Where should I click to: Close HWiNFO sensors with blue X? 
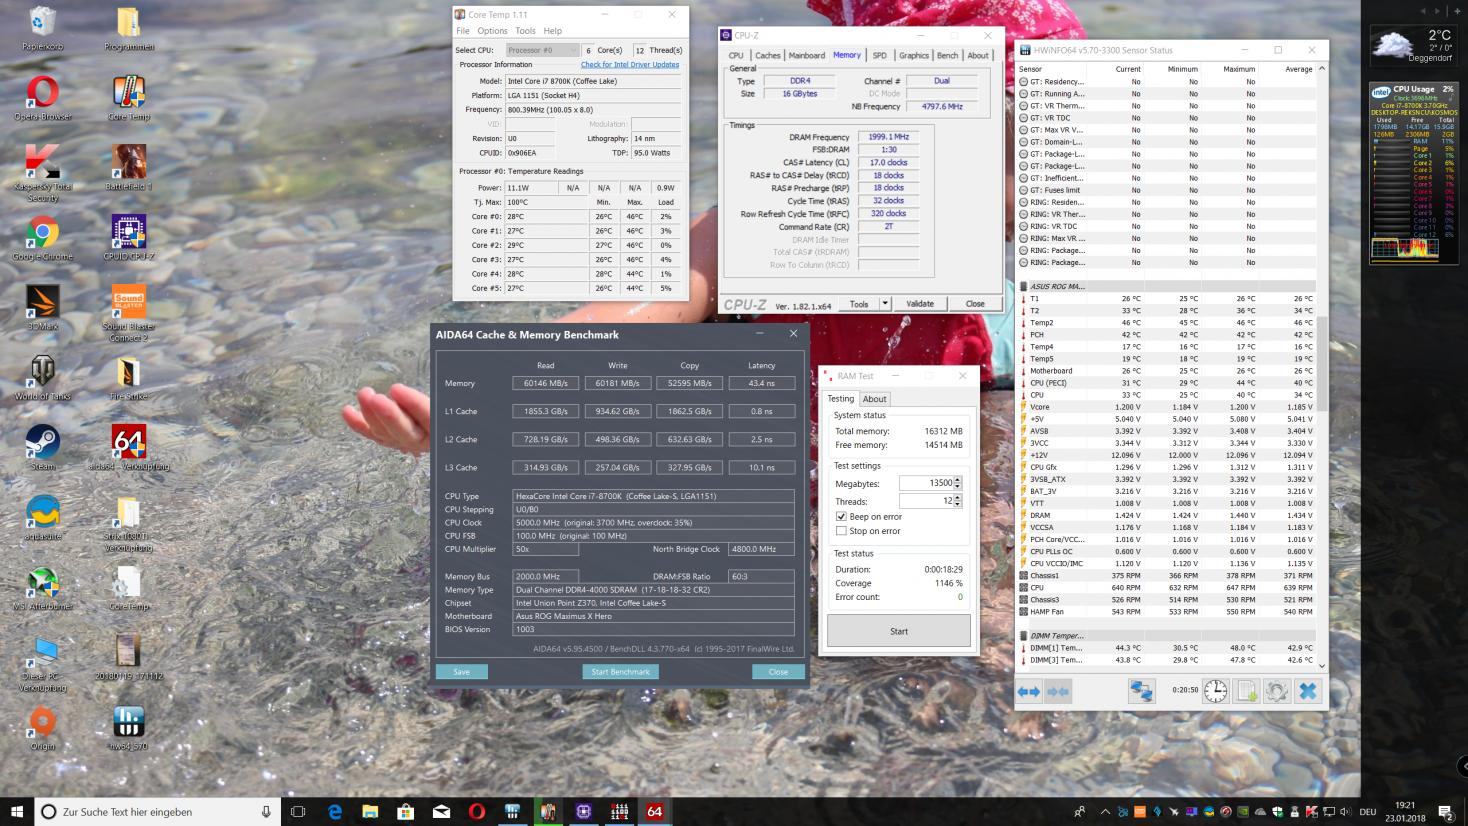point(1308,691)
